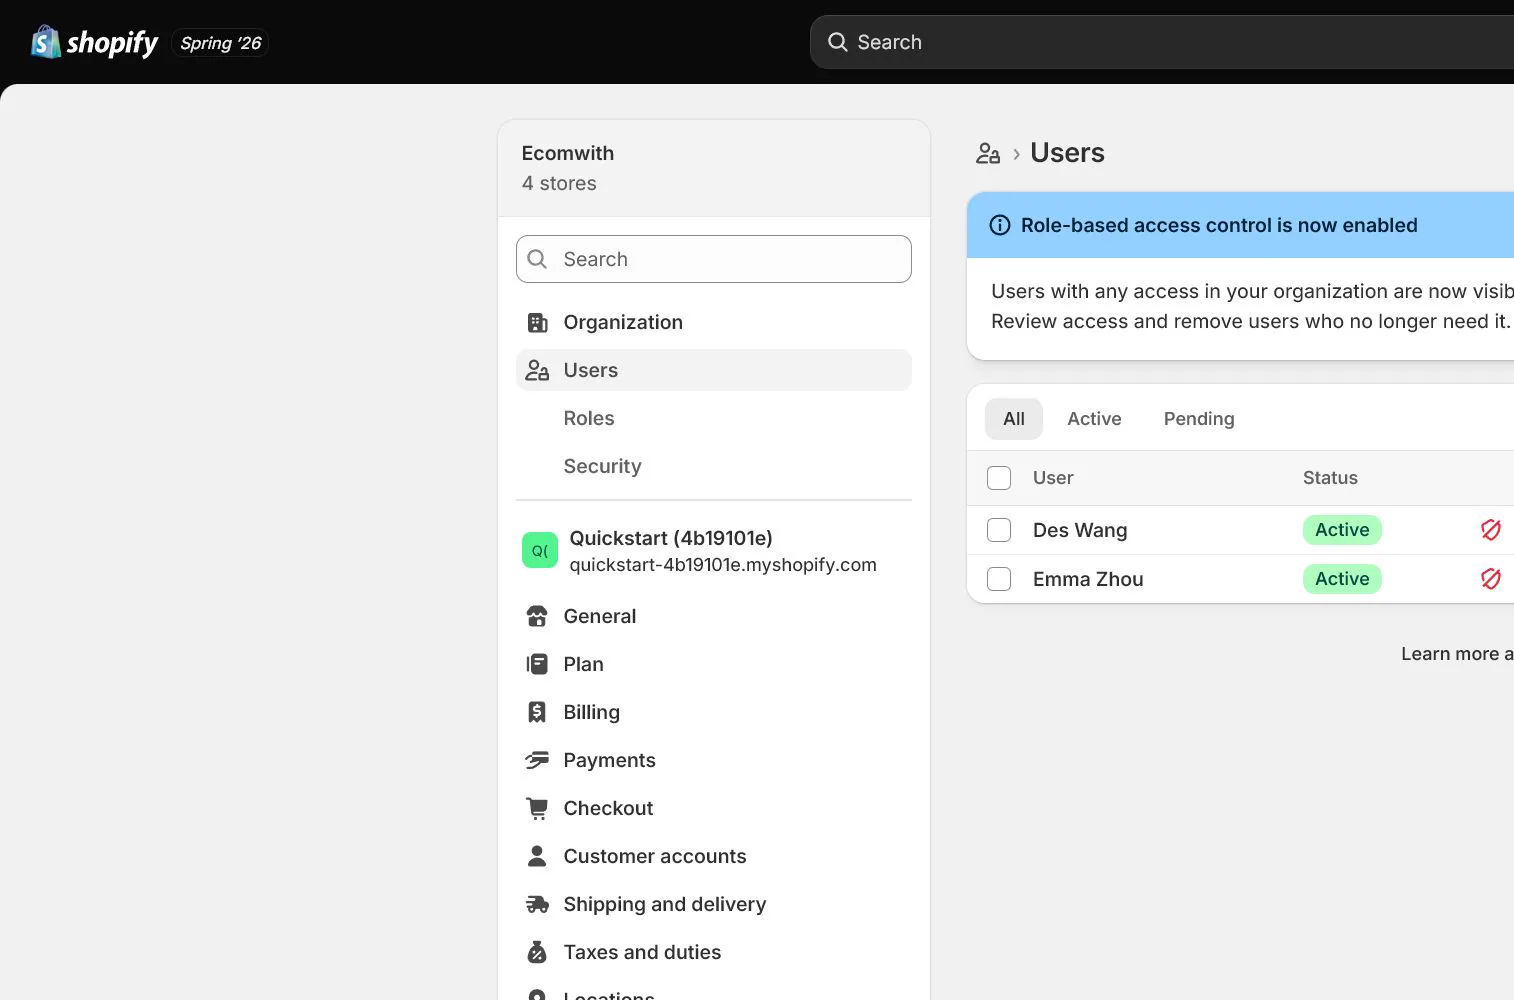Click the Active badge for Emma Zhou
This screenshot has width=1514, height=1000.
click(1342, 579)
